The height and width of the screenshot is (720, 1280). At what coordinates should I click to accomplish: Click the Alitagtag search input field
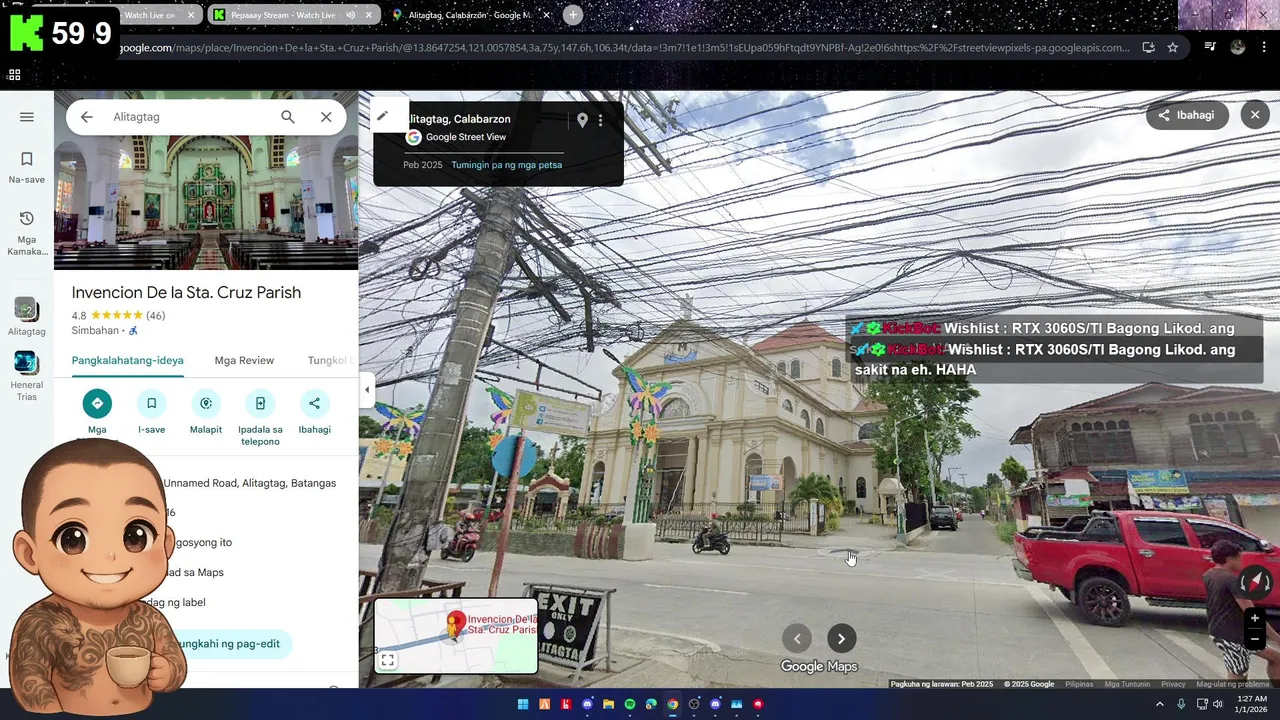190,117
